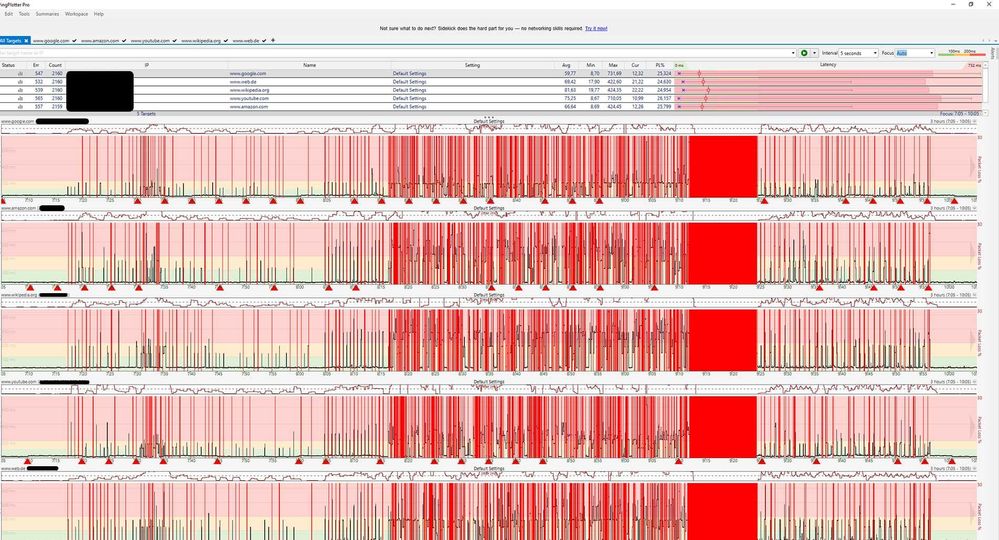999x540 pixels.
Task: Open the Workspace menu
Action: pyautogui.click(x=76, y=14)
